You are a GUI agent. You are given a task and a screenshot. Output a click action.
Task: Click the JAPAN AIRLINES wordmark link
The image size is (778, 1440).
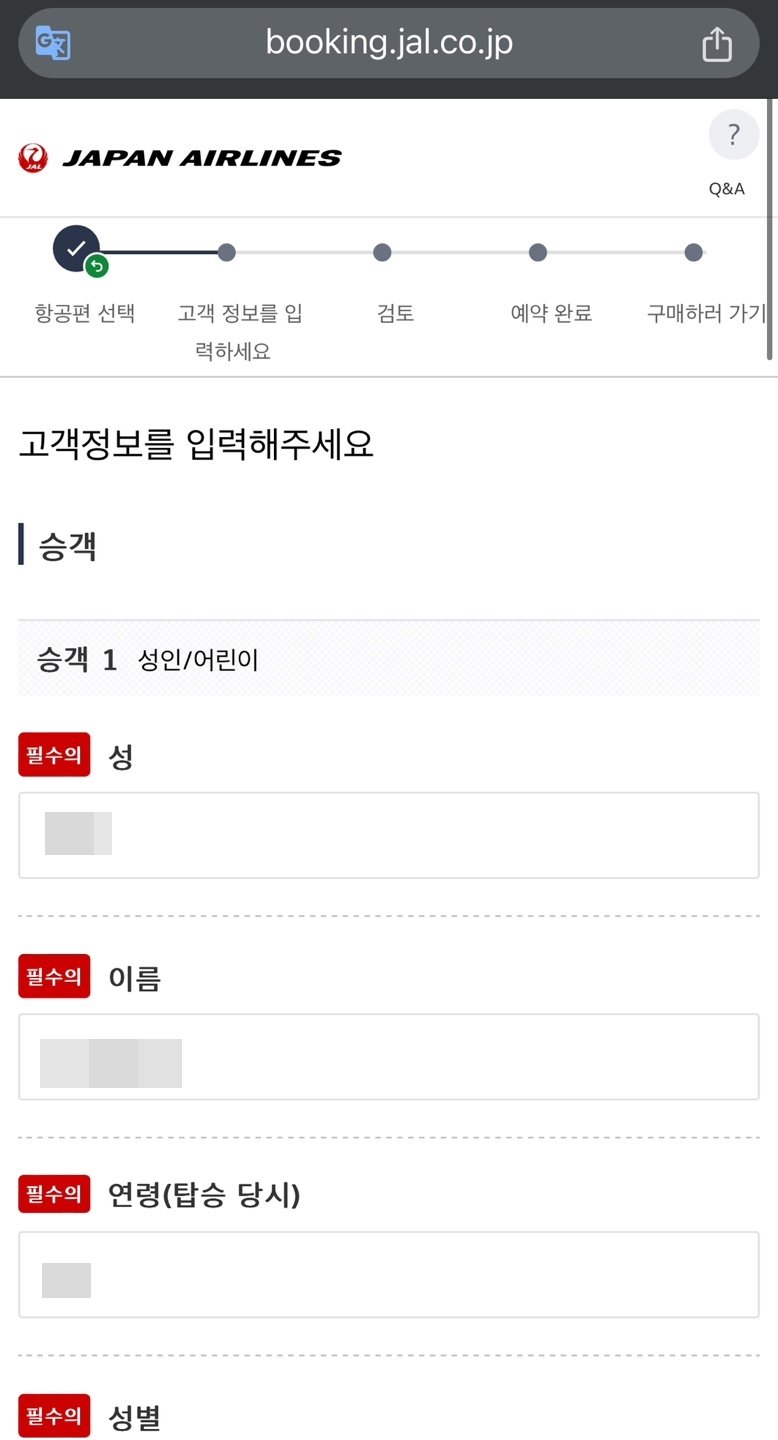click(201, 158)
